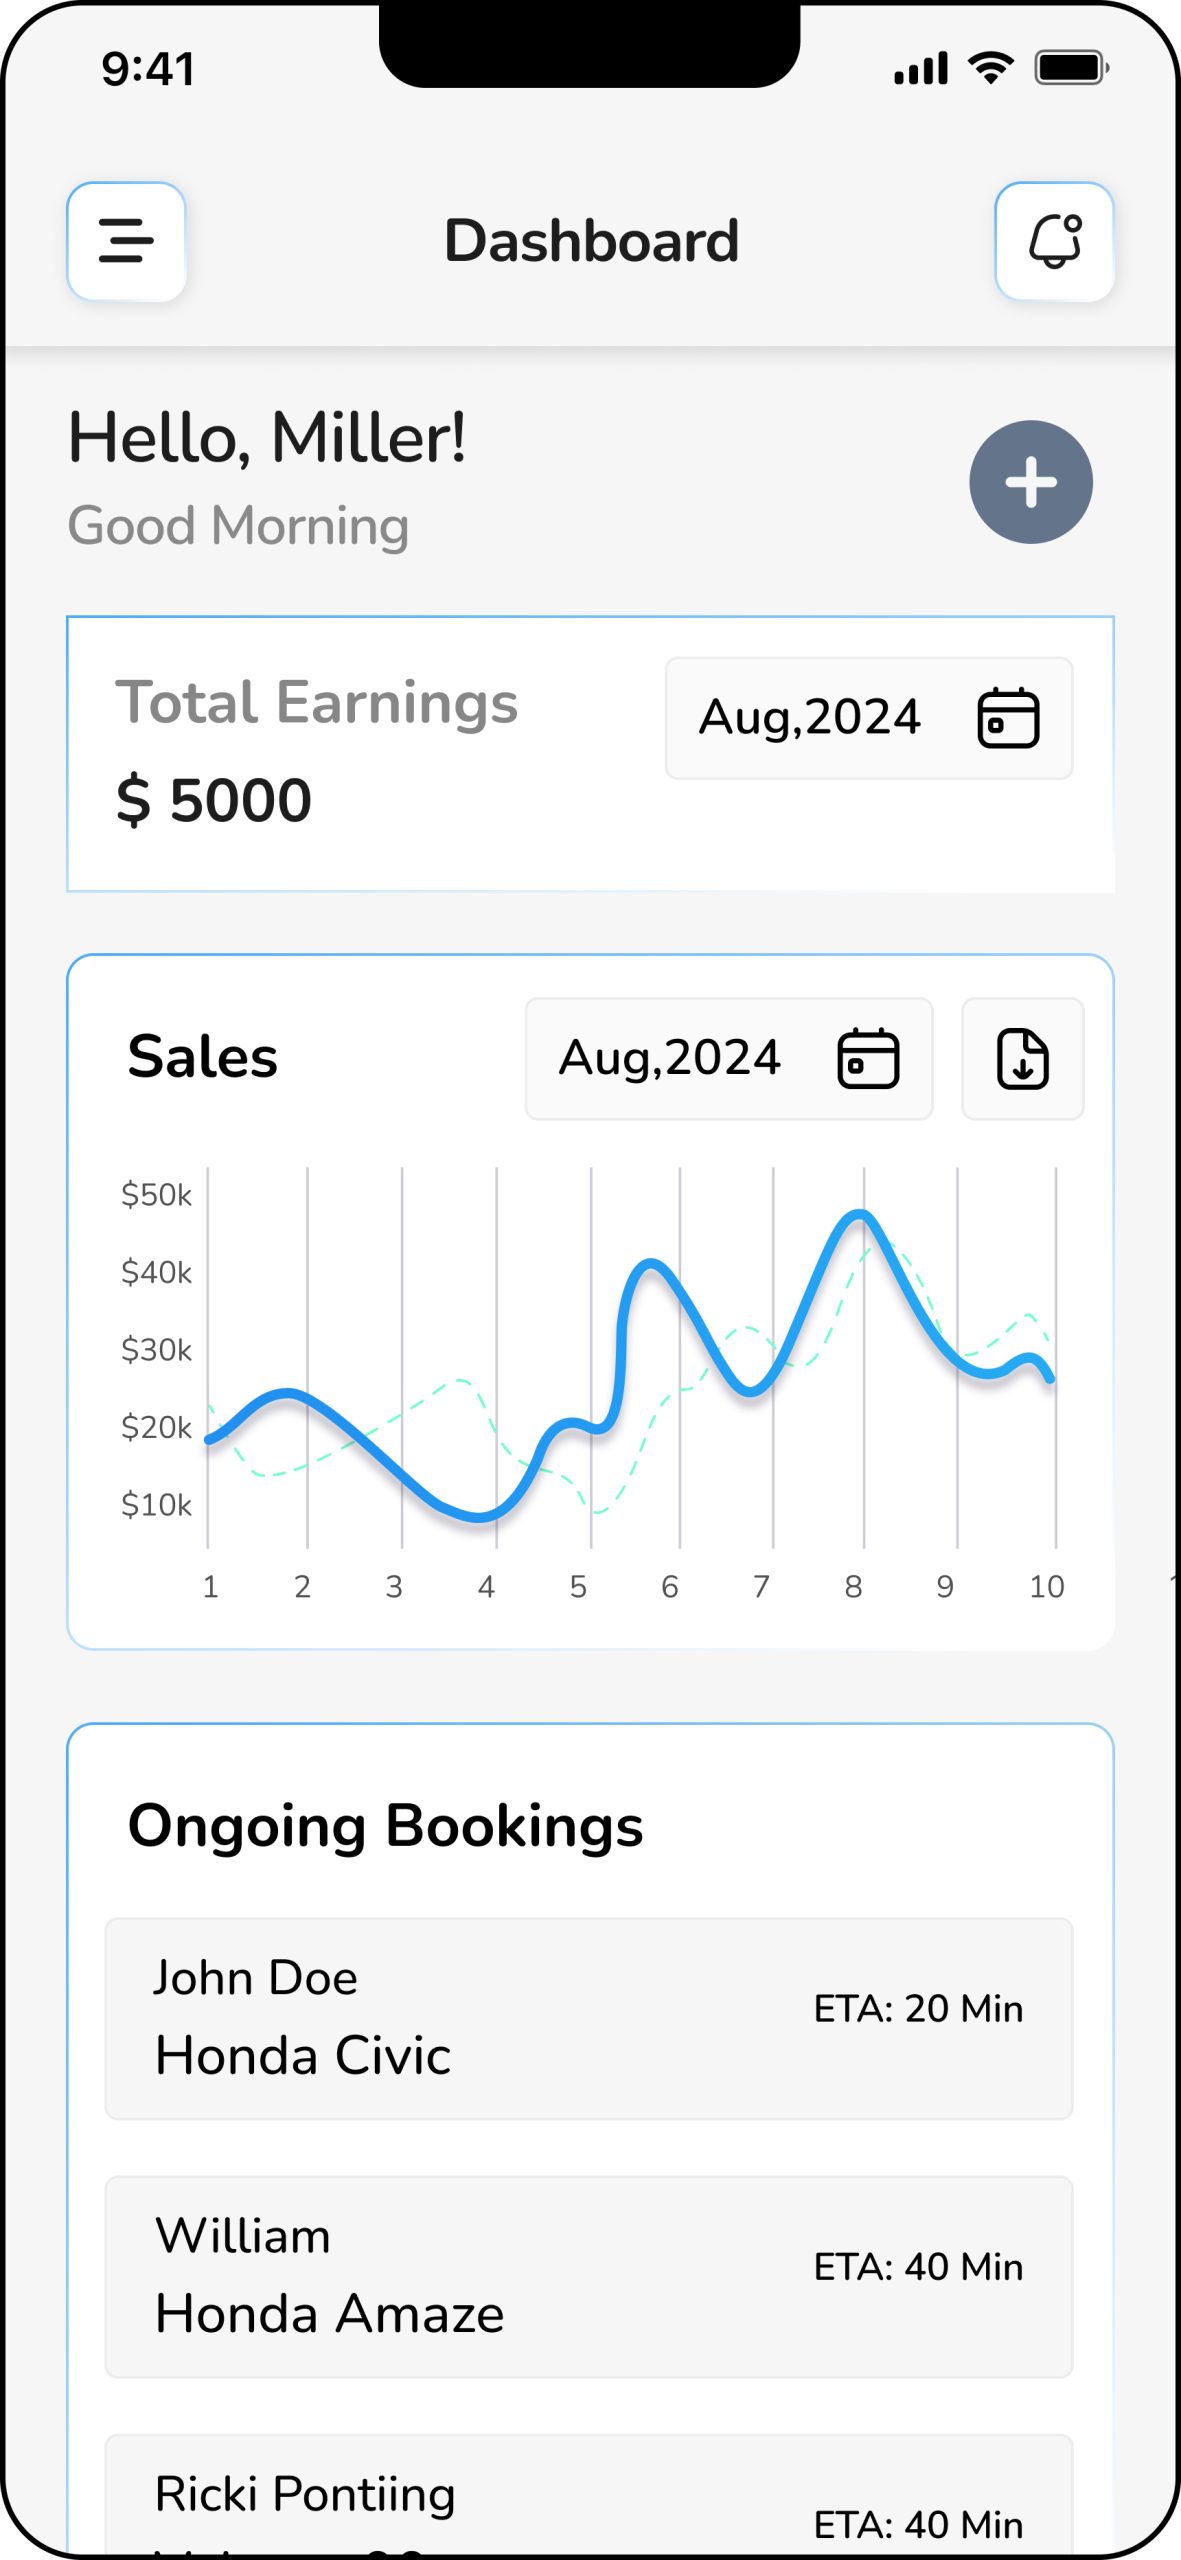This screenshot has height=2560, width=1181.
Task: Open William Honda Amaze booking
Action: click(x=588, y=2276)
